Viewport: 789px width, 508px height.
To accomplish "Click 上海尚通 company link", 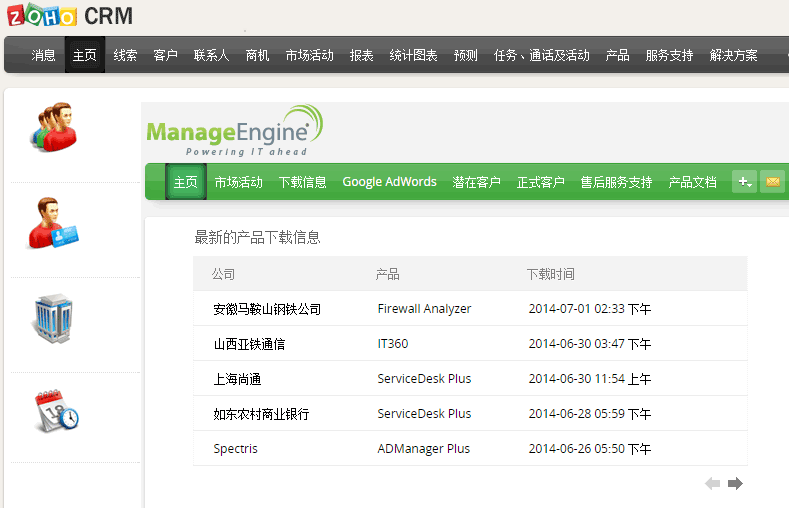I will [x=237, y=379].
